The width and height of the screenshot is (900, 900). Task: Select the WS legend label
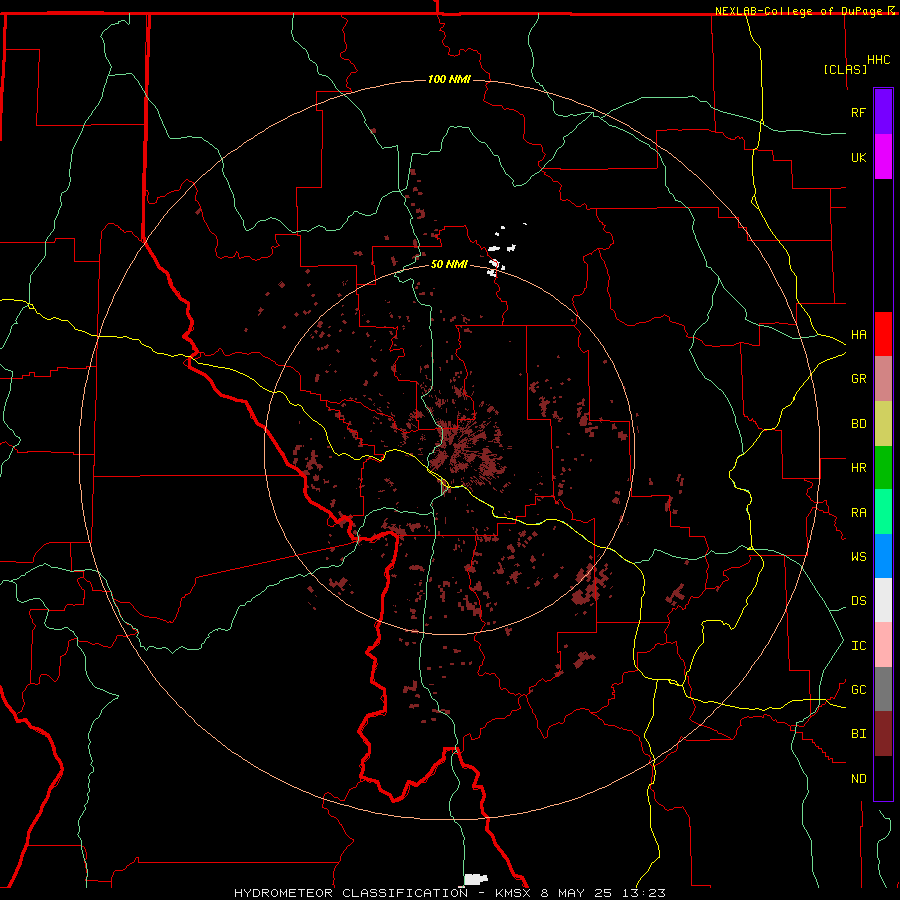(858, 557)
